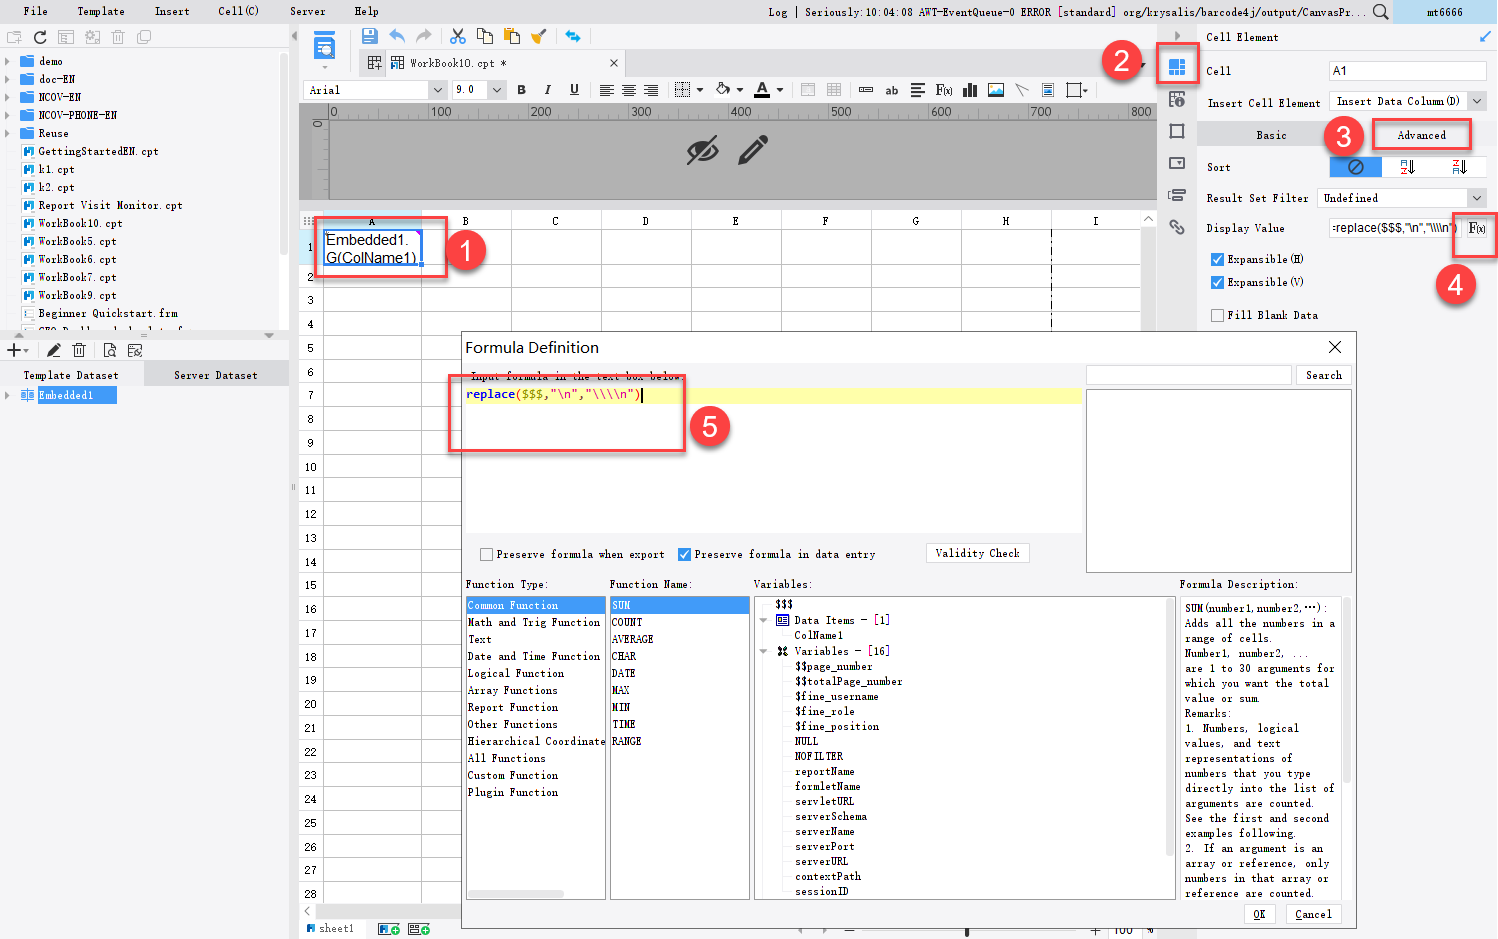Select the no-sort option in Sort

1356,167
